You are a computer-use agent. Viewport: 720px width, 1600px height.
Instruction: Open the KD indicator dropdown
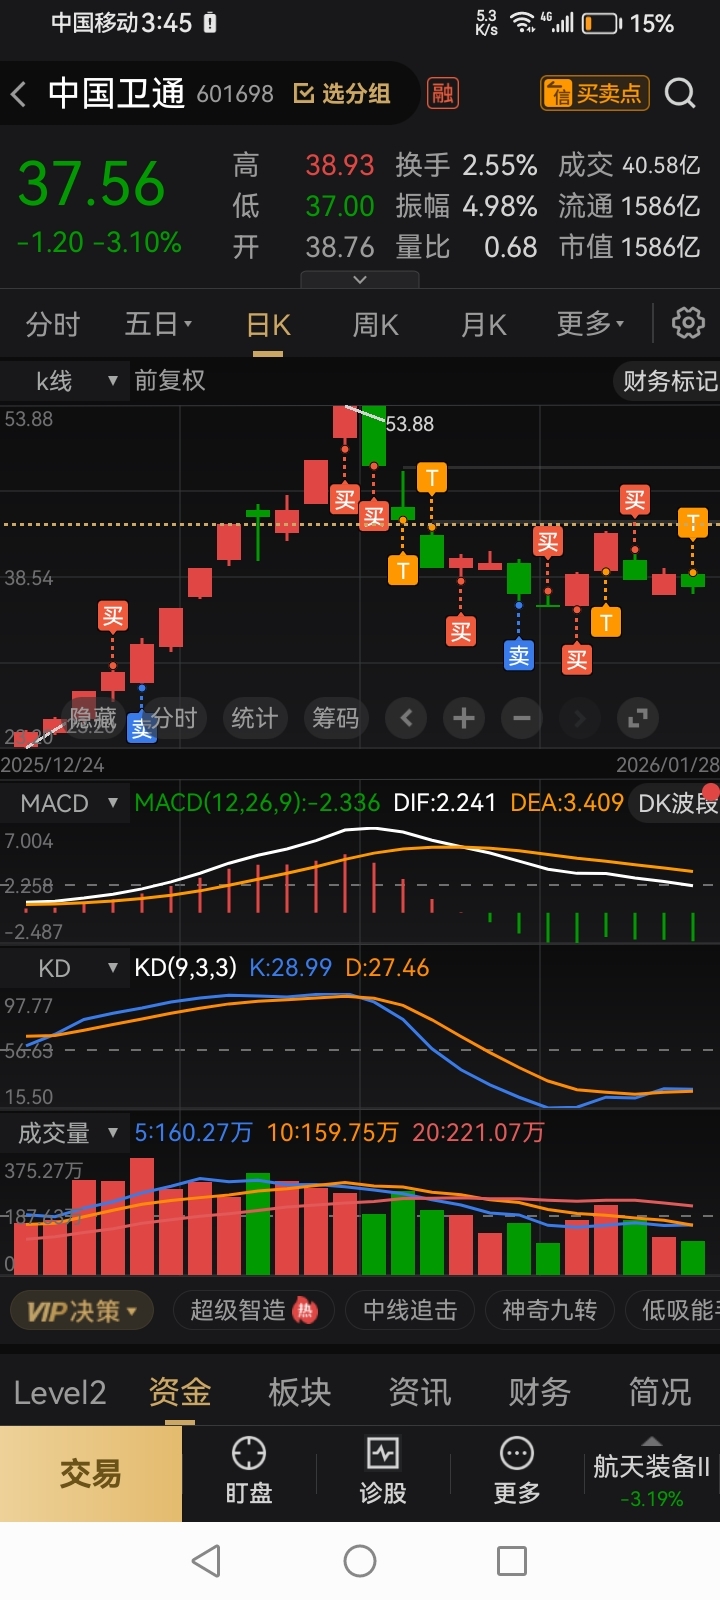[x=65, y=968]
